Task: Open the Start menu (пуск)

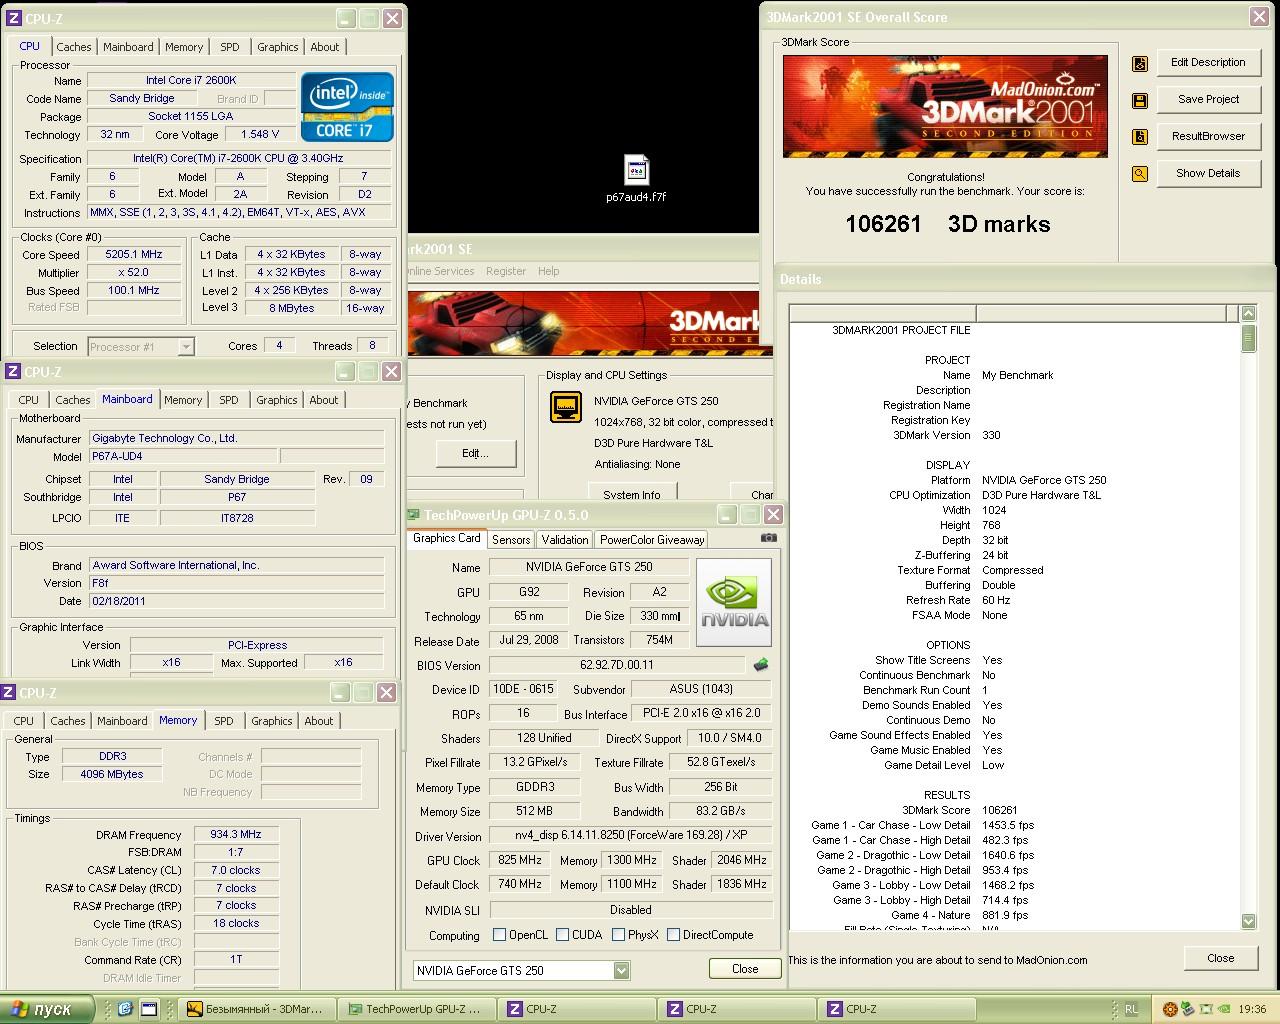Action: pos(47,1009)
